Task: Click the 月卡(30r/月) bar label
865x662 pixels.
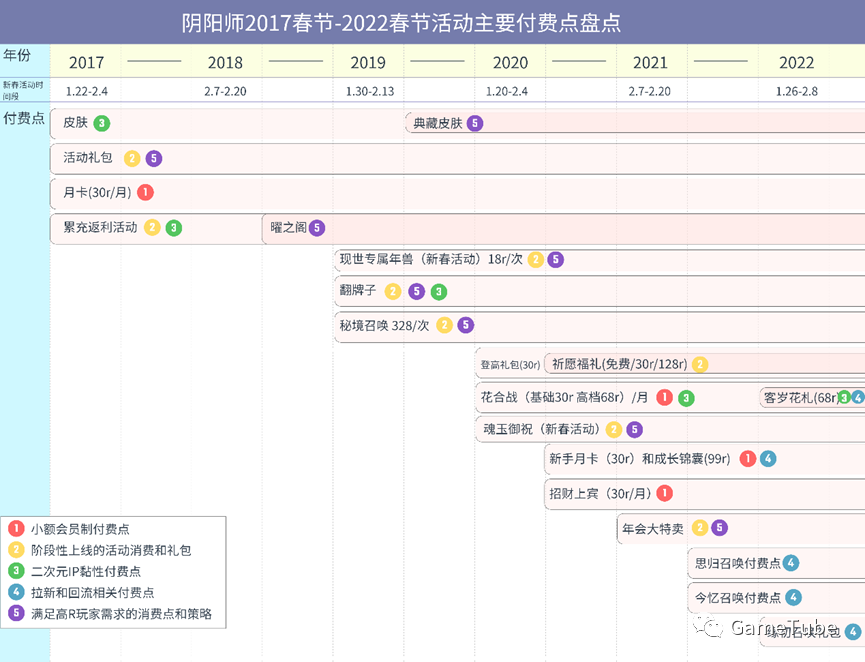Action: tap(97, 193)
